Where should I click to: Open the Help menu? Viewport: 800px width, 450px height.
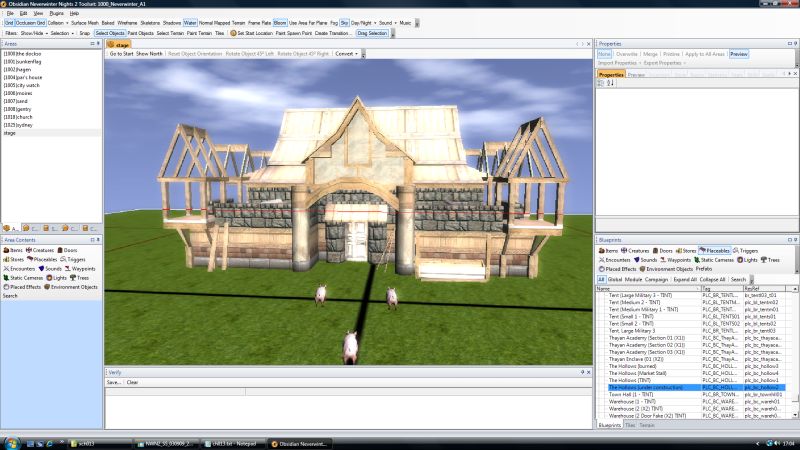coord(74,13)
